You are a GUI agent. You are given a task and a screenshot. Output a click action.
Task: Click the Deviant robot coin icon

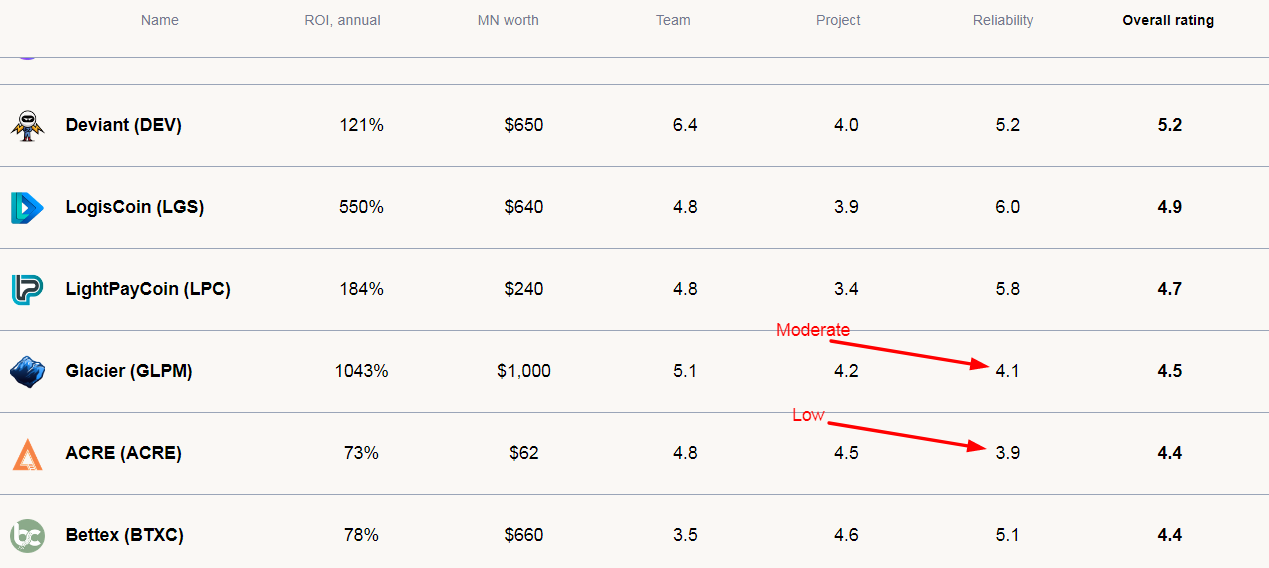pyautogui.click(x=27, y=125)
